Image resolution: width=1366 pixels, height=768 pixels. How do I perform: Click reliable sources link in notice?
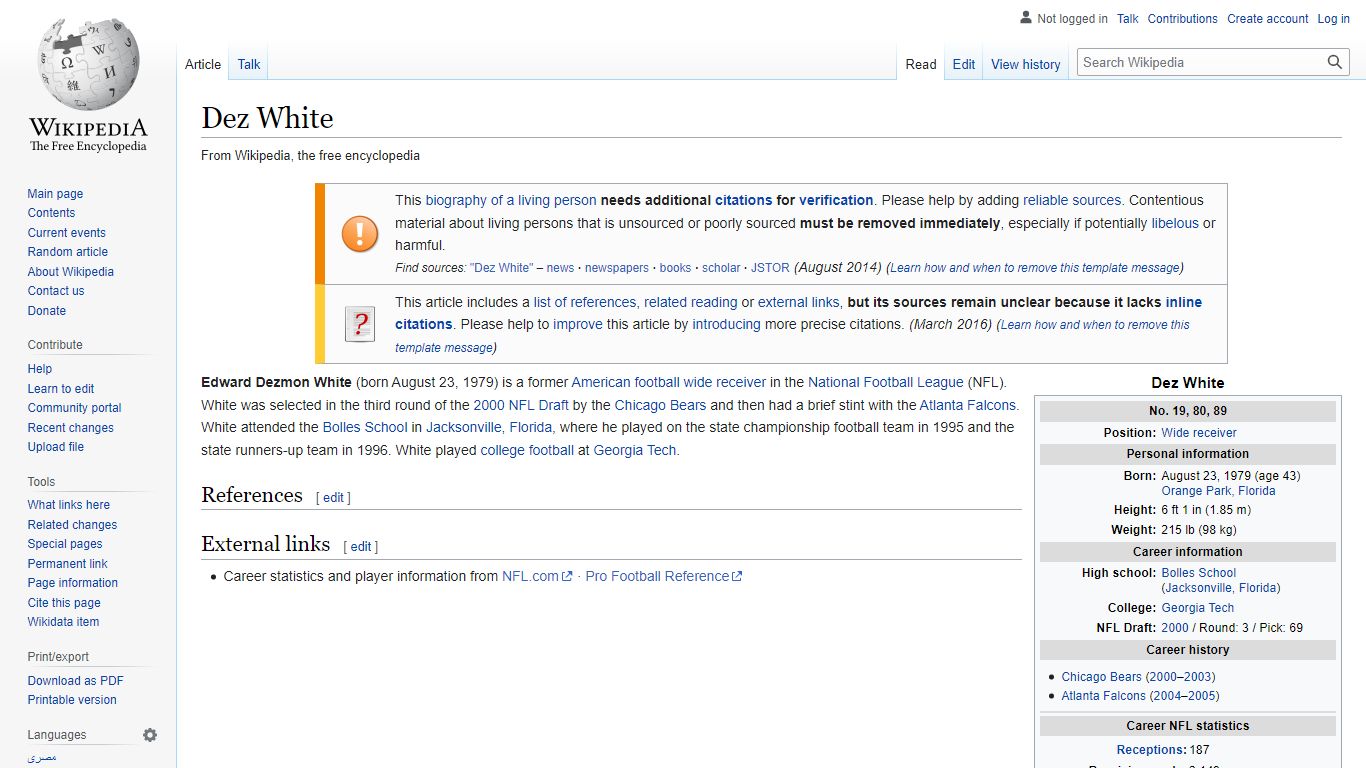coord(1072,200)
